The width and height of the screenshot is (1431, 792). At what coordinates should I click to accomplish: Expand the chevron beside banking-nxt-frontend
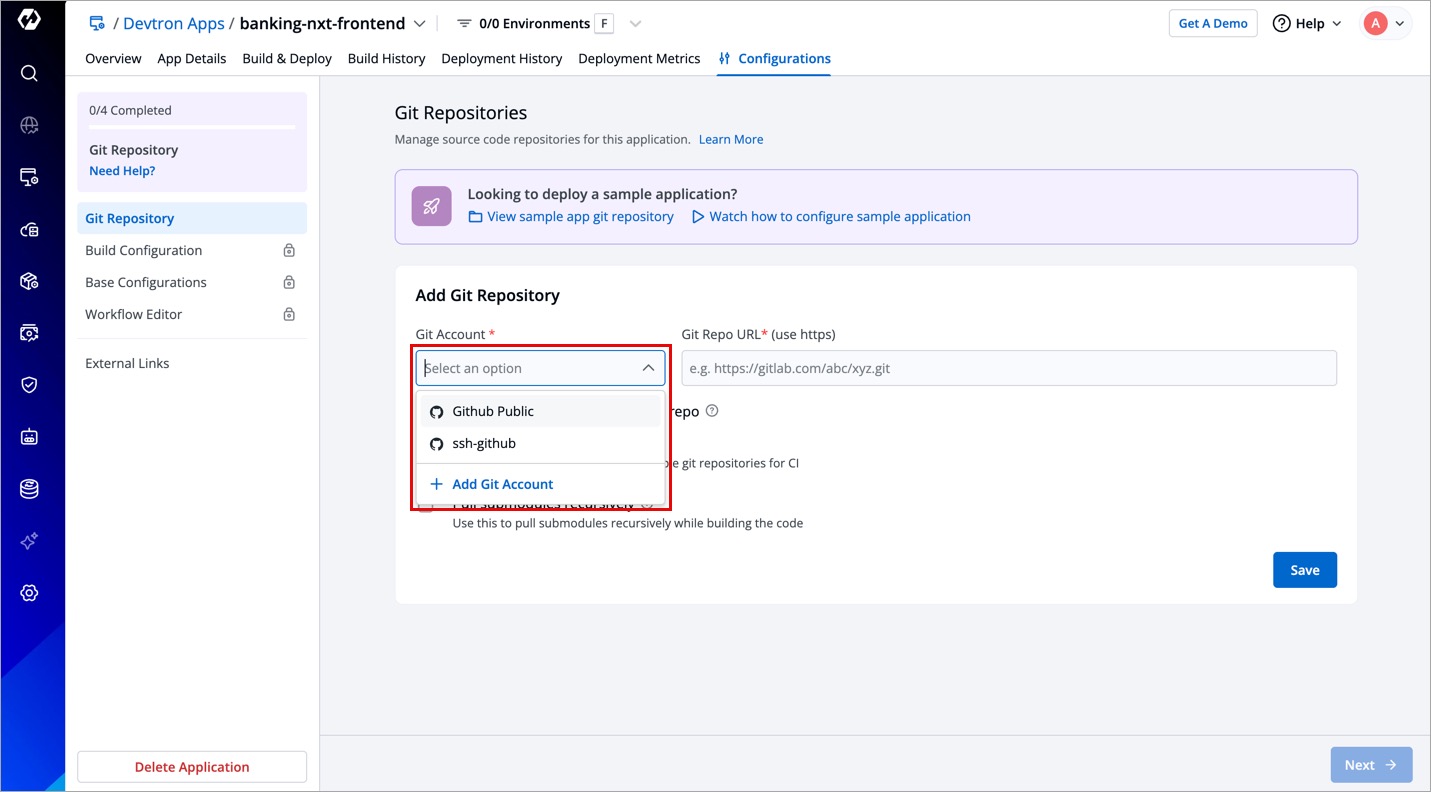[419, 24]
